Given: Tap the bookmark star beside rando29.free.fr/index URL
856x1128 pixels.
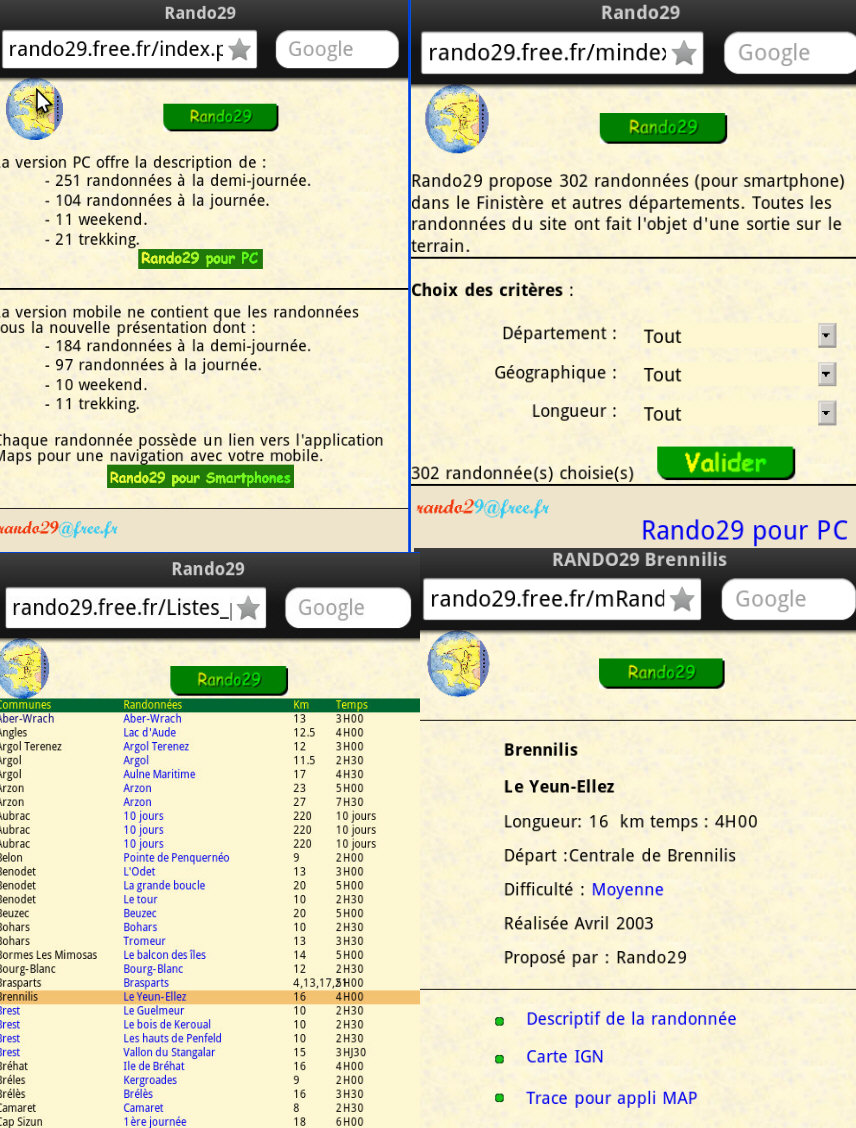Looking at the screenshot, I should point(240,50).
